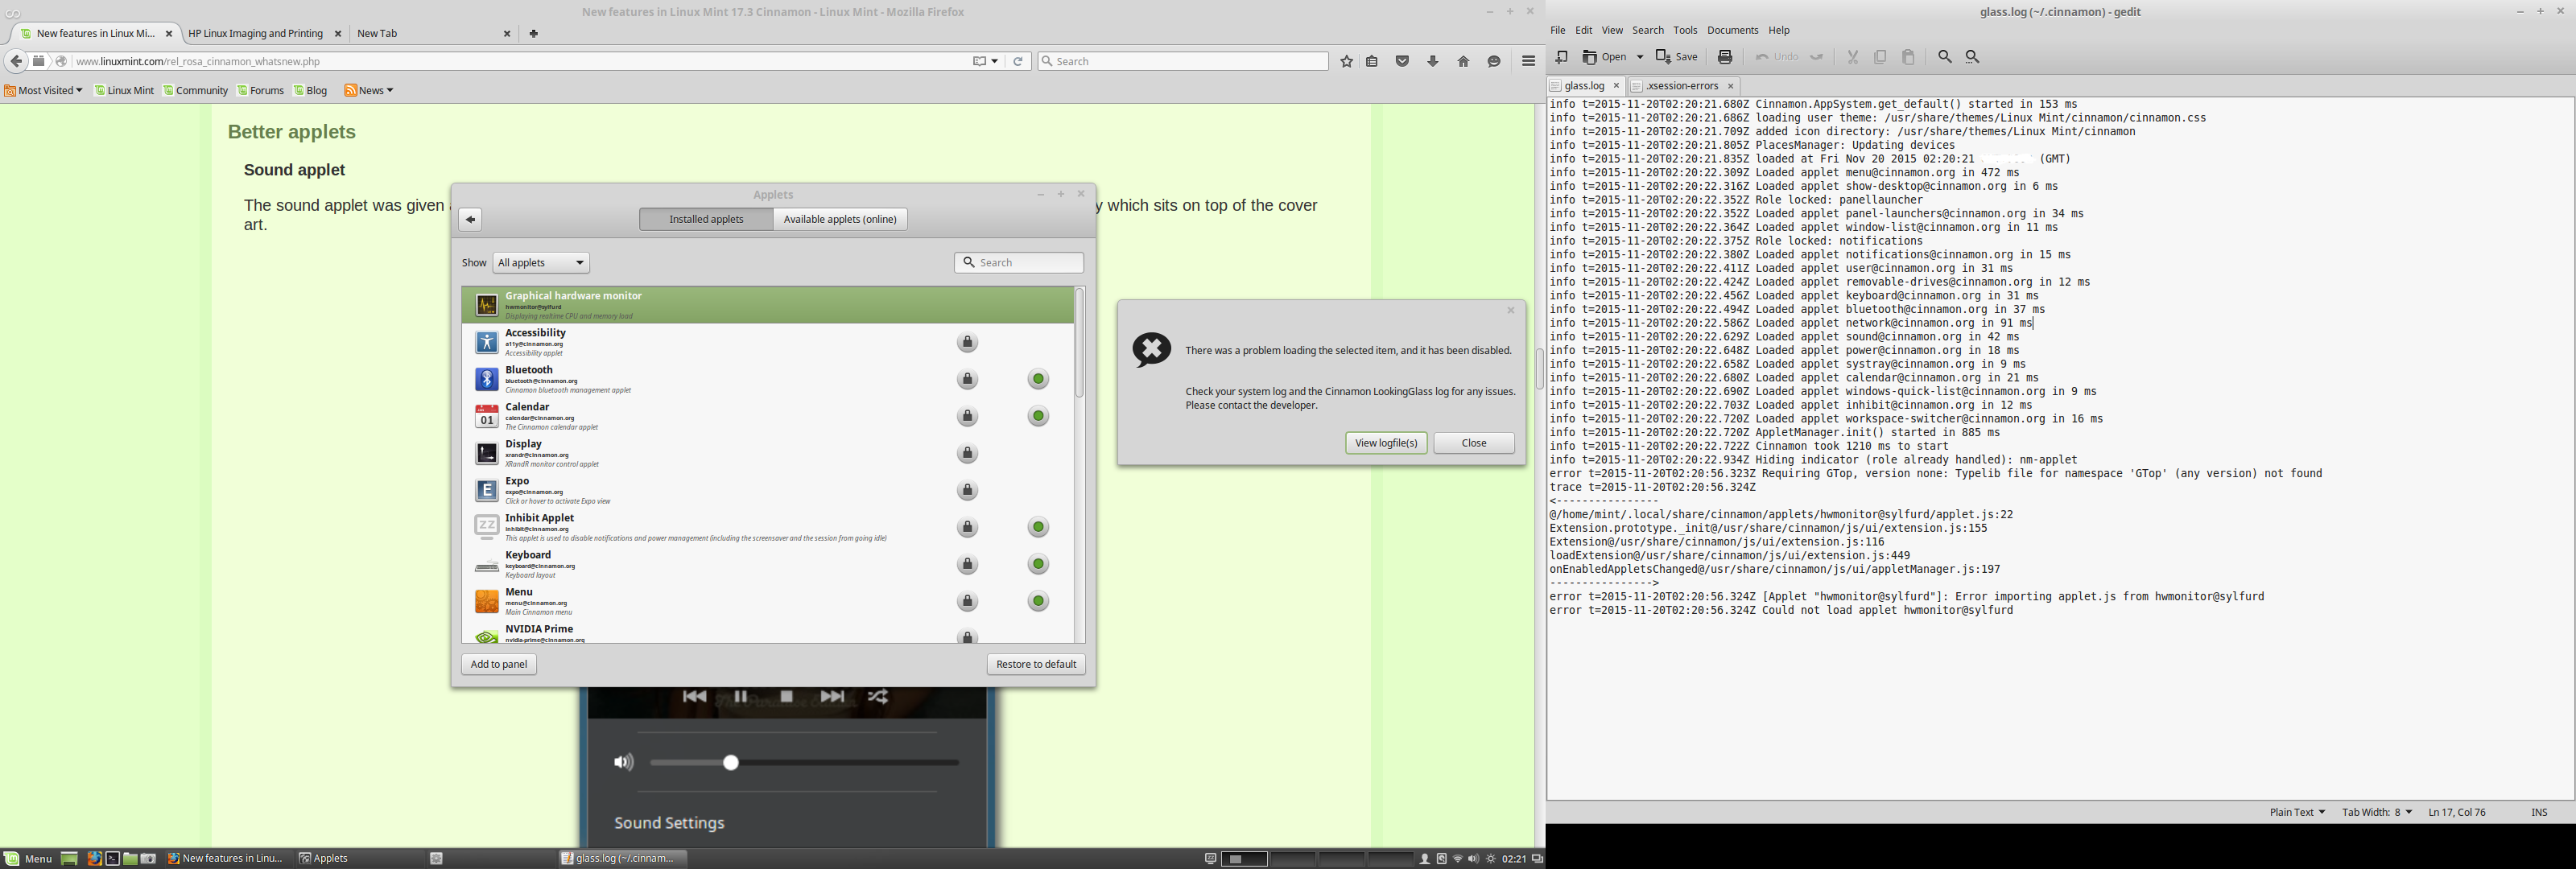The image size is (2576, 869).
Task: Click the green indicator on the Calendar row
Action: coord(1039,416)
